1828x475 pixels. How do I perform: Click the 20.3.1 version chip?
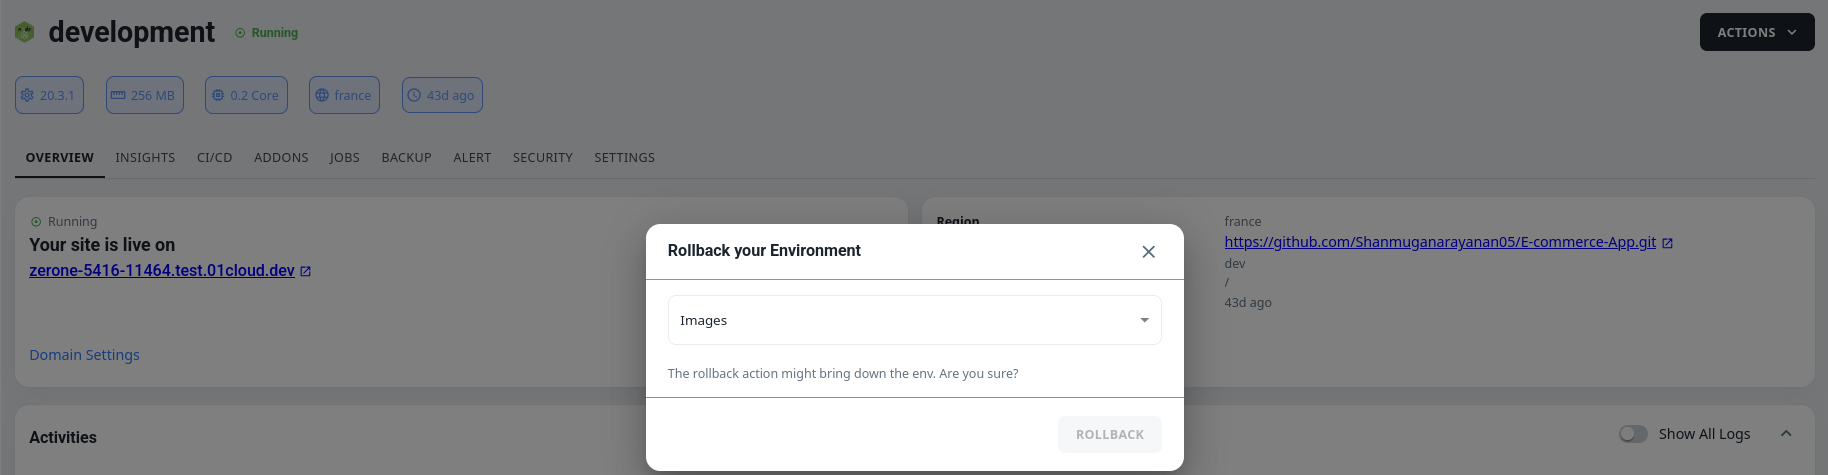(x=49, y=95)
